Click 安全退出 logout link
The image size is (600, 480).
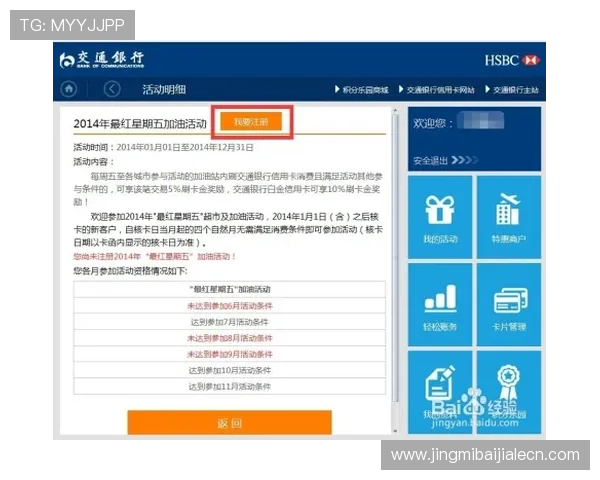pos(445,160)
